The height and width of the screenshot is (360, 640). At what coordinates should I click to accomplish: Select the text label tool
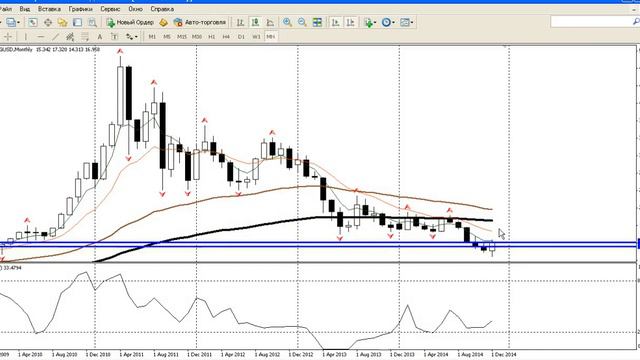(114, 37)
